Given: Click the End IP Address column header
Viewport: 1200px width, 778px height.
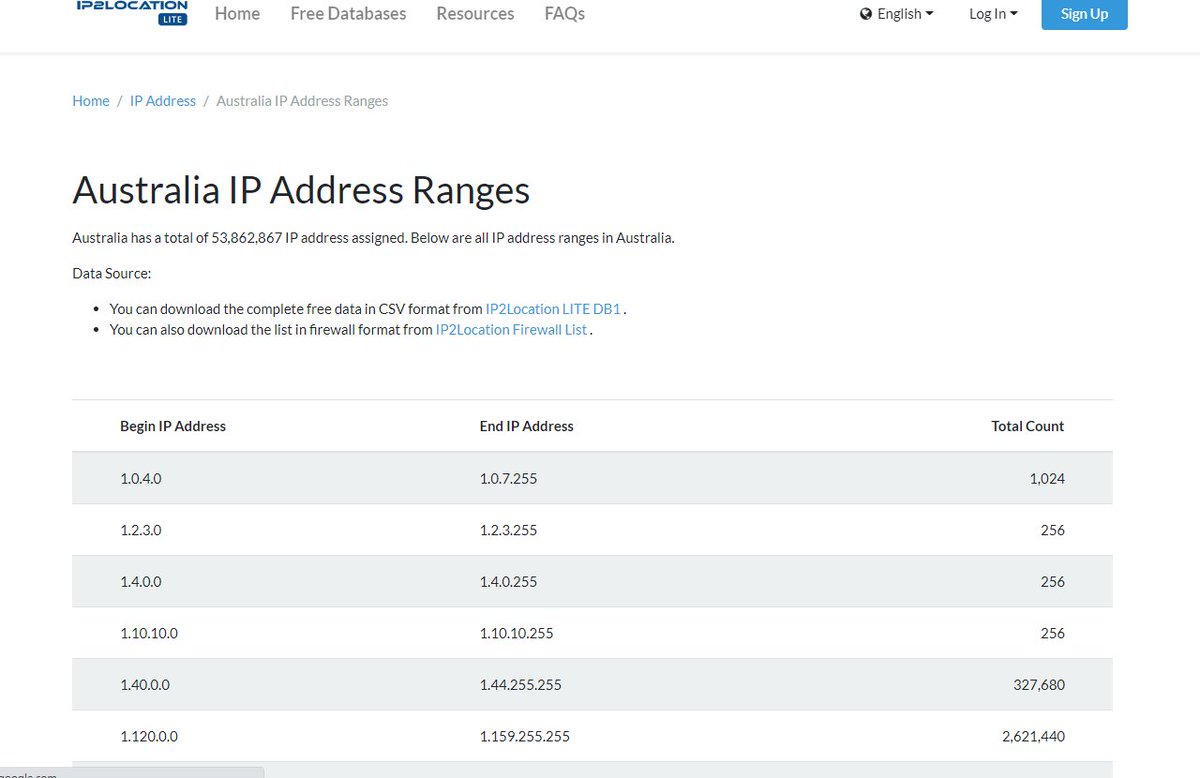Looking at the screenshot, I should [526, 426].
